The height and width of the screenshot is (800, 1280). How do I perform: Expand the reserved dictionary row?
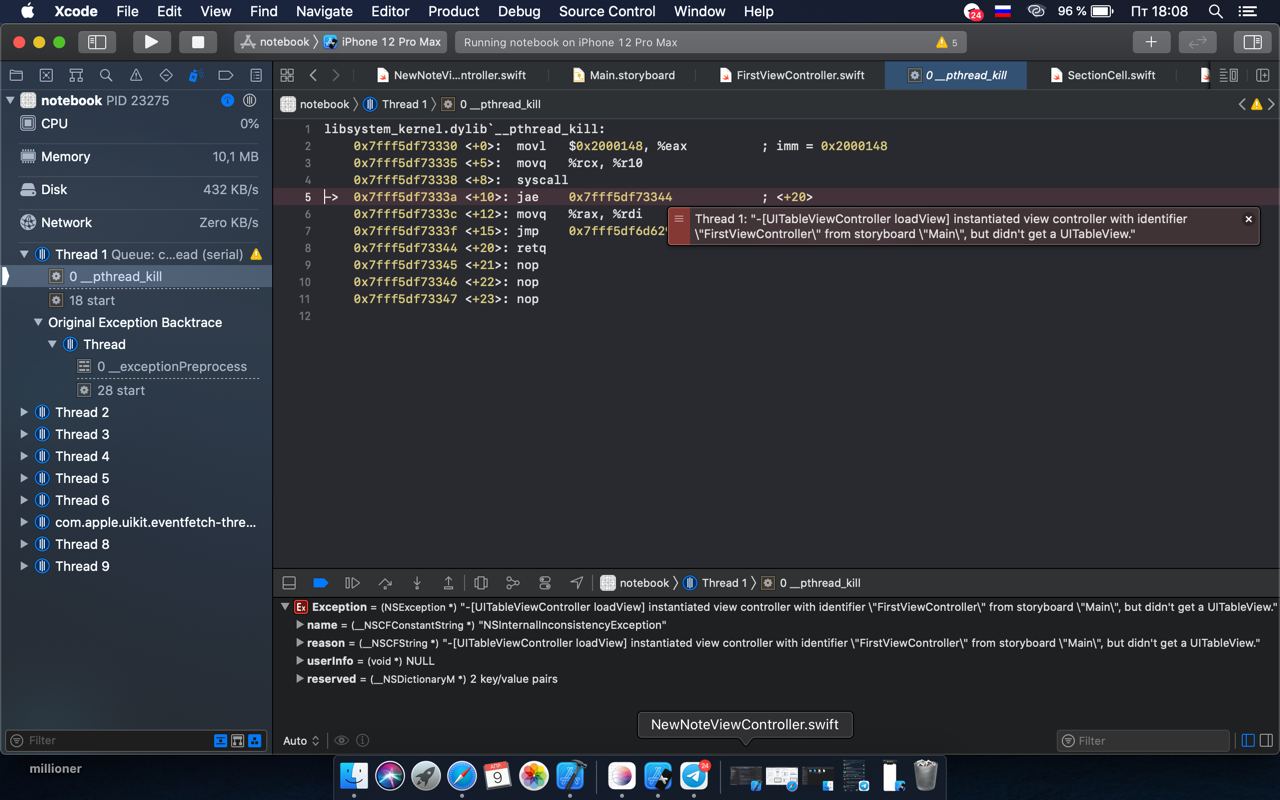300,679
